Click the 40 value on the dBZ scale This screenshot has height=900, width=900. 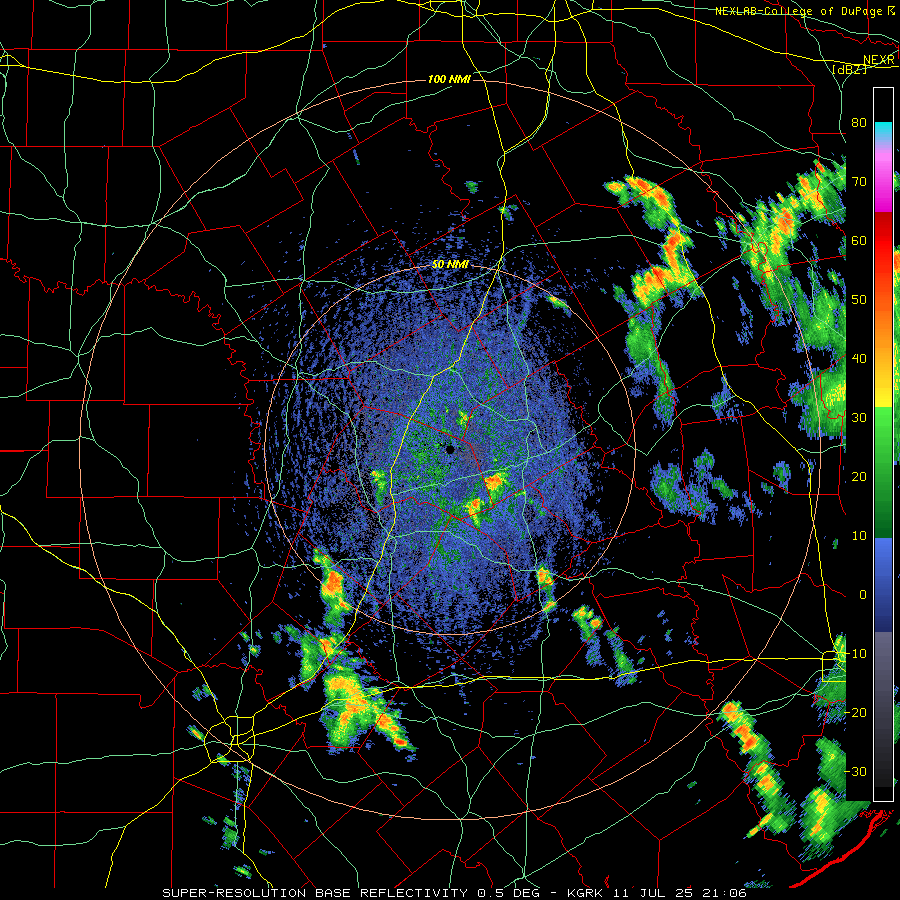859,359
